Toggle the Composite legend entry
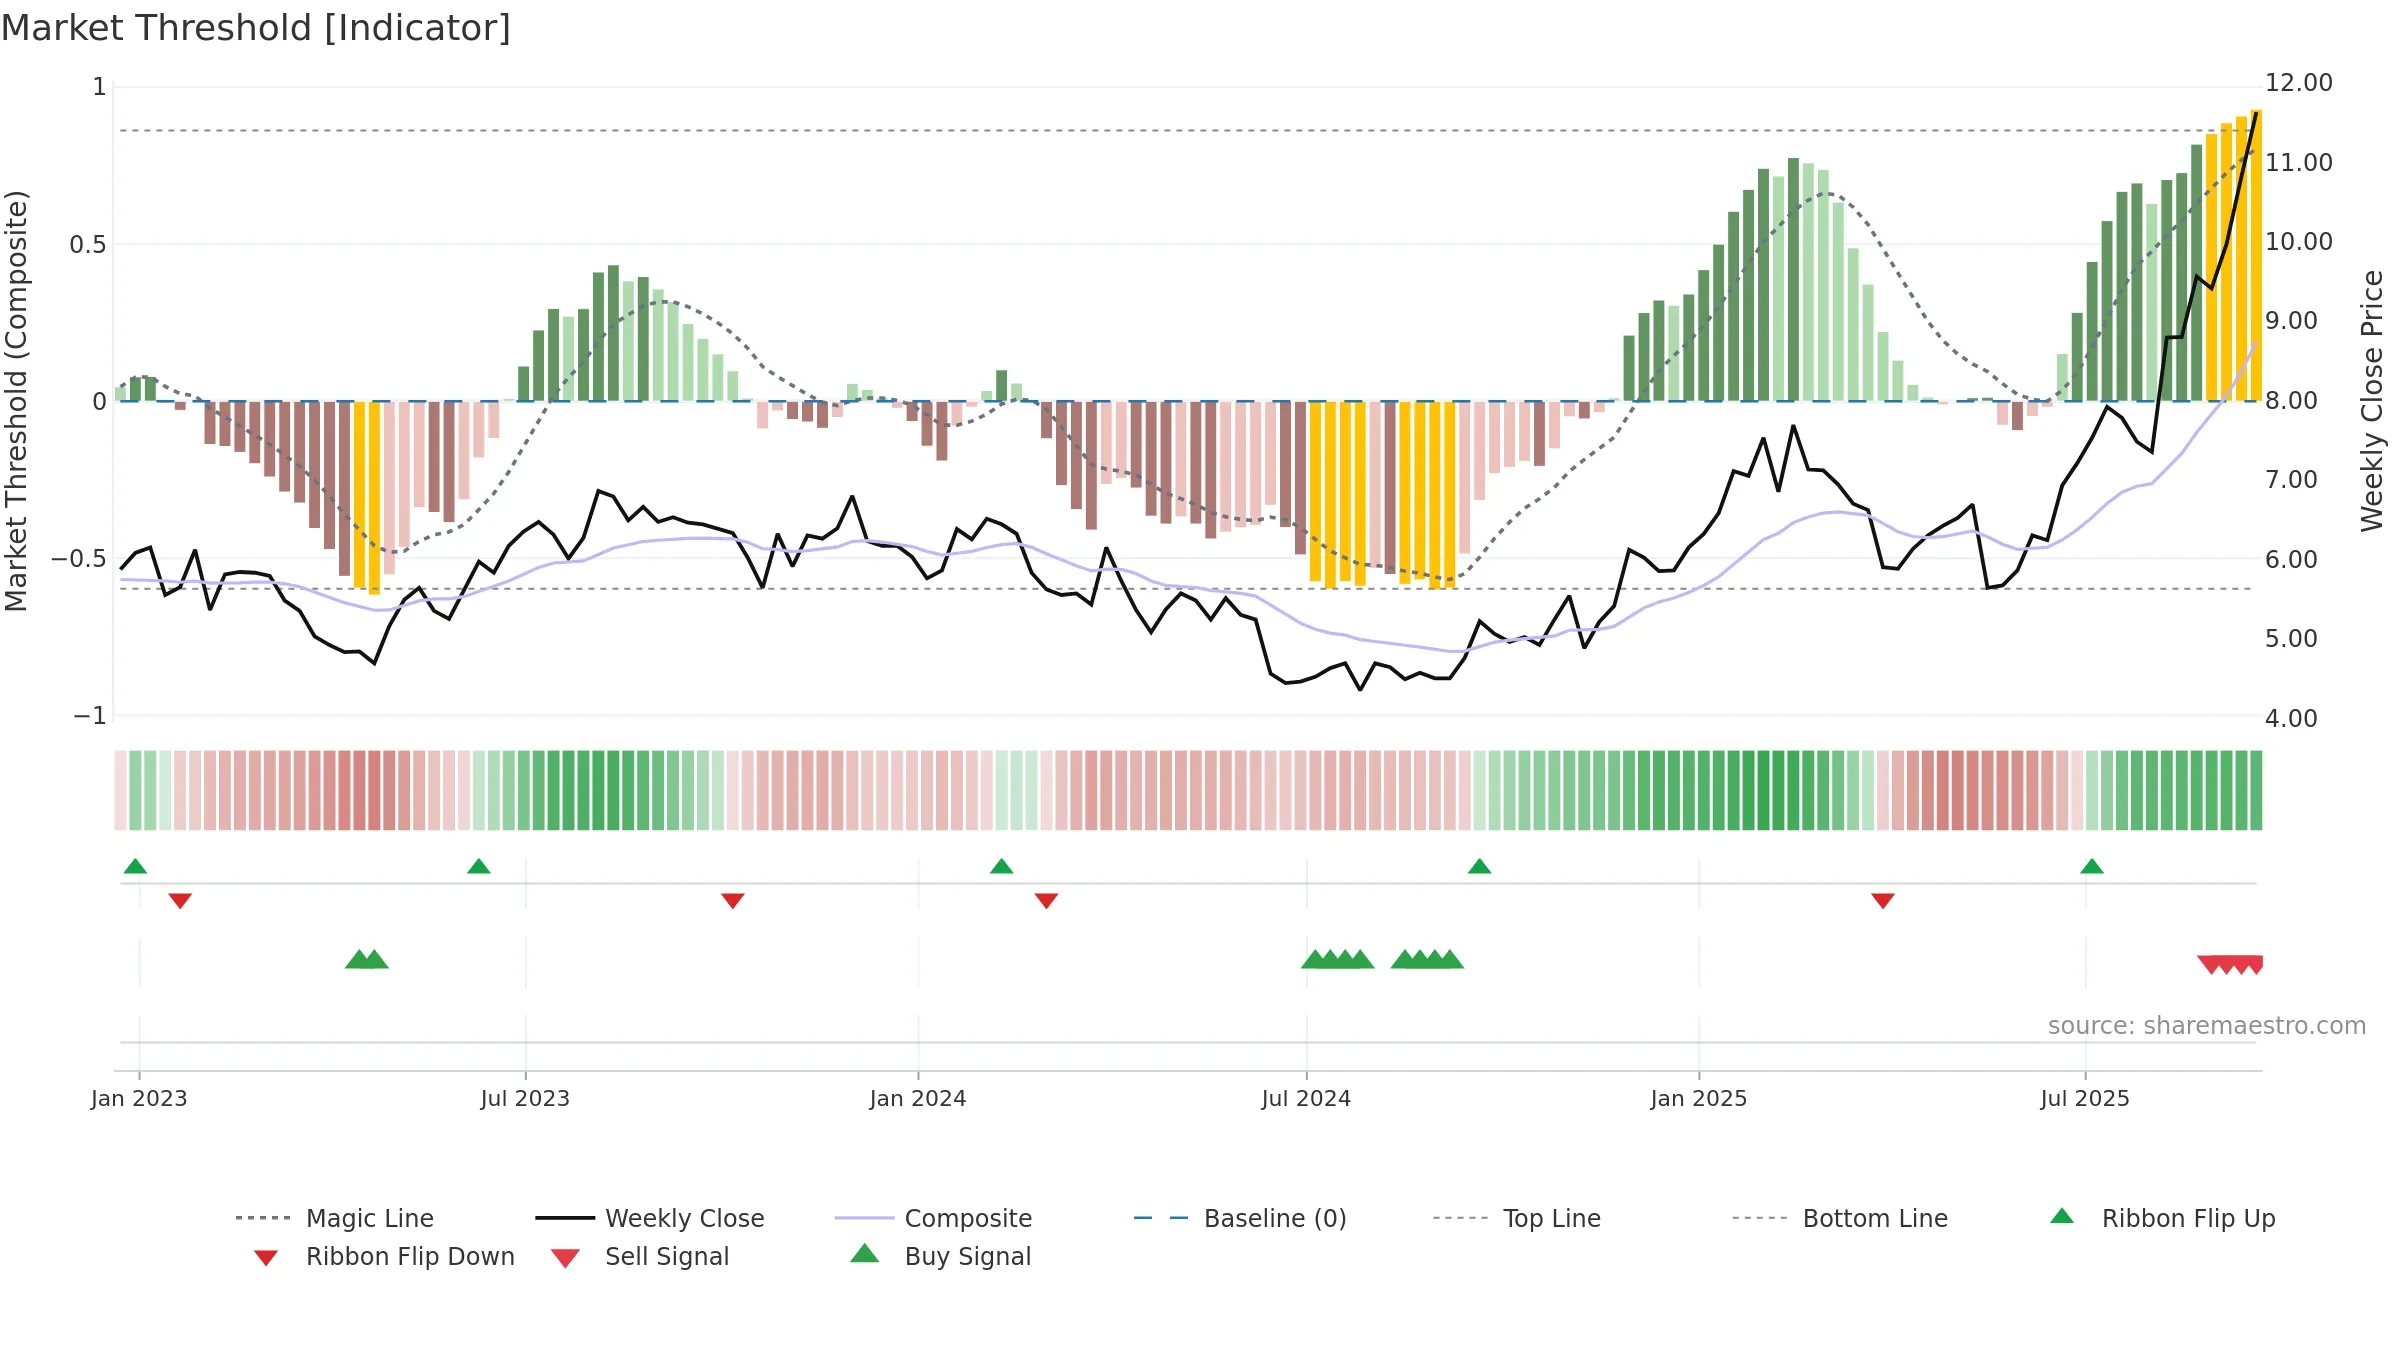The width and height of the screenshot is (2400, 1350). (934, 1218)
